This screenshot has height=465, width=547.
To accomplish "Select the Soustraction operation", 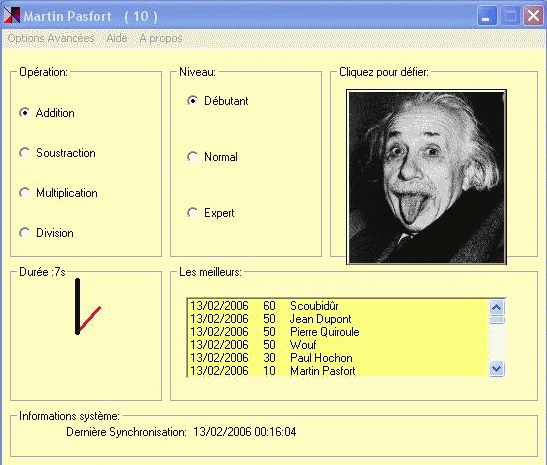I will coord(58,153).
